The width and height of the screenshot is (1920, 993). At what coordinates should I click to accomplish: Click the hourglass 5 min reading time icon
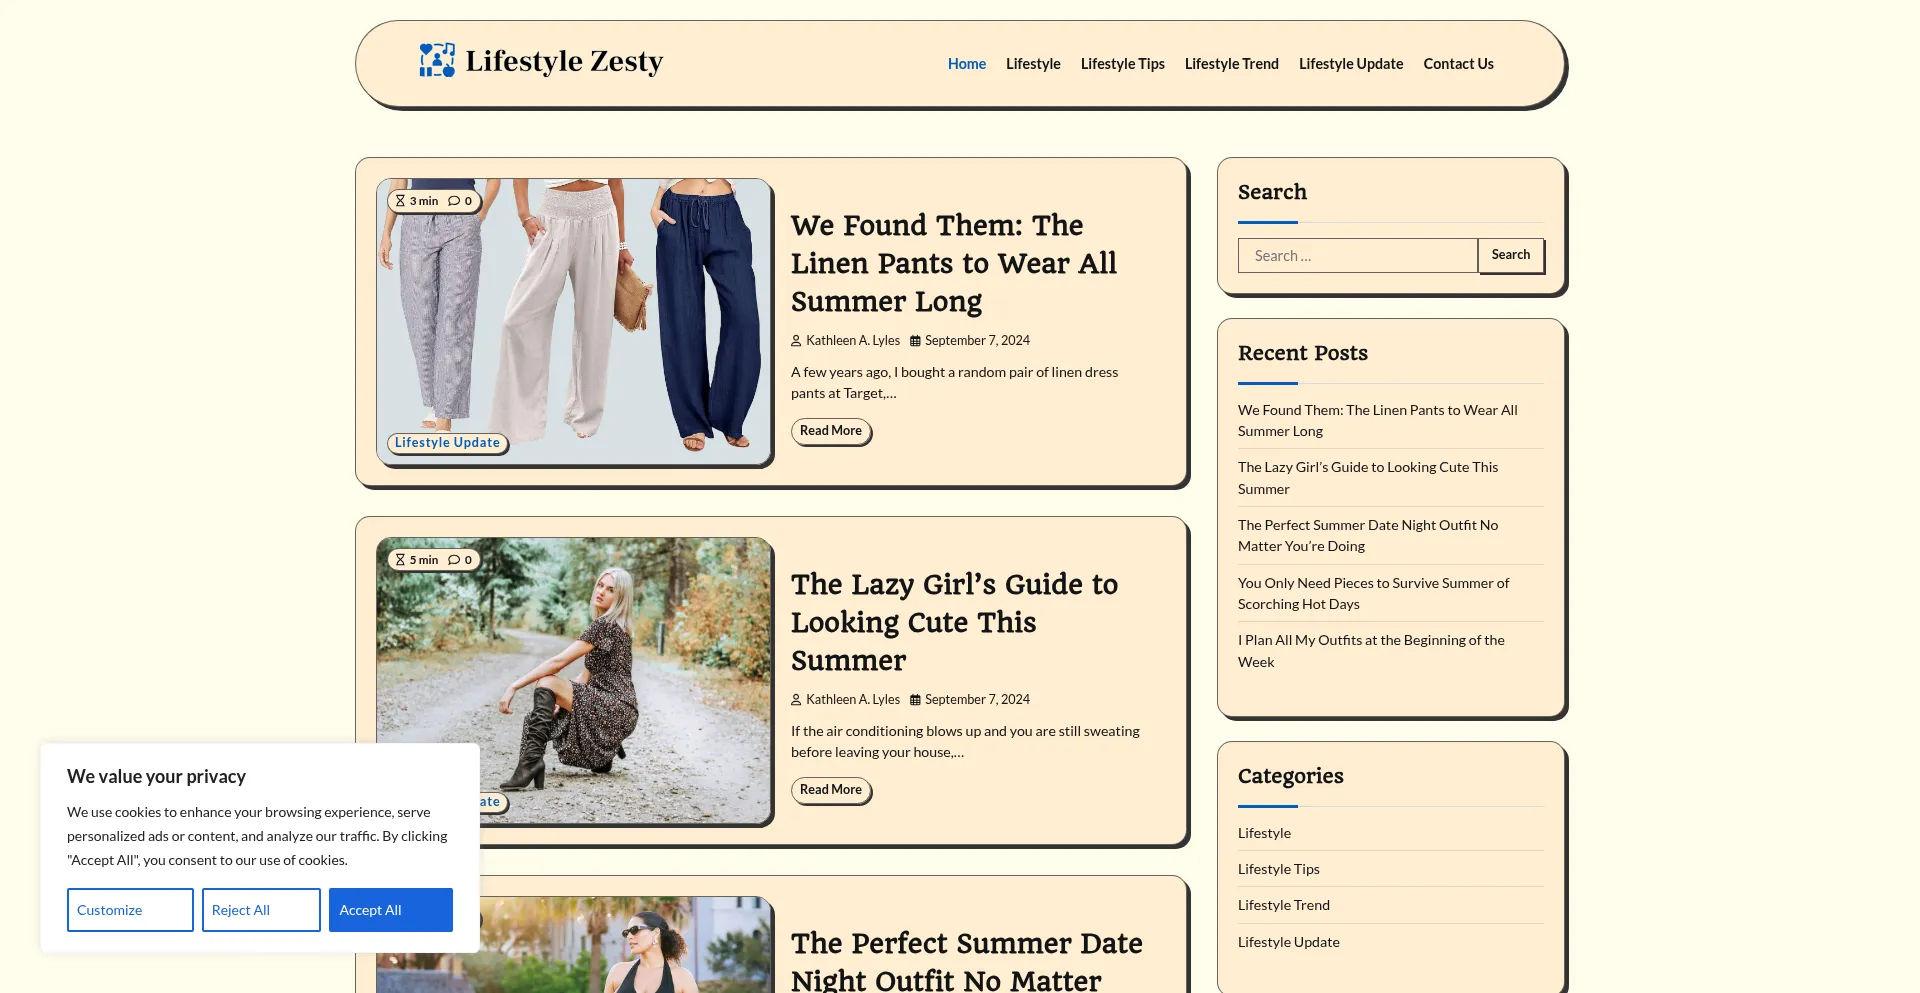[x=400, y=560]
